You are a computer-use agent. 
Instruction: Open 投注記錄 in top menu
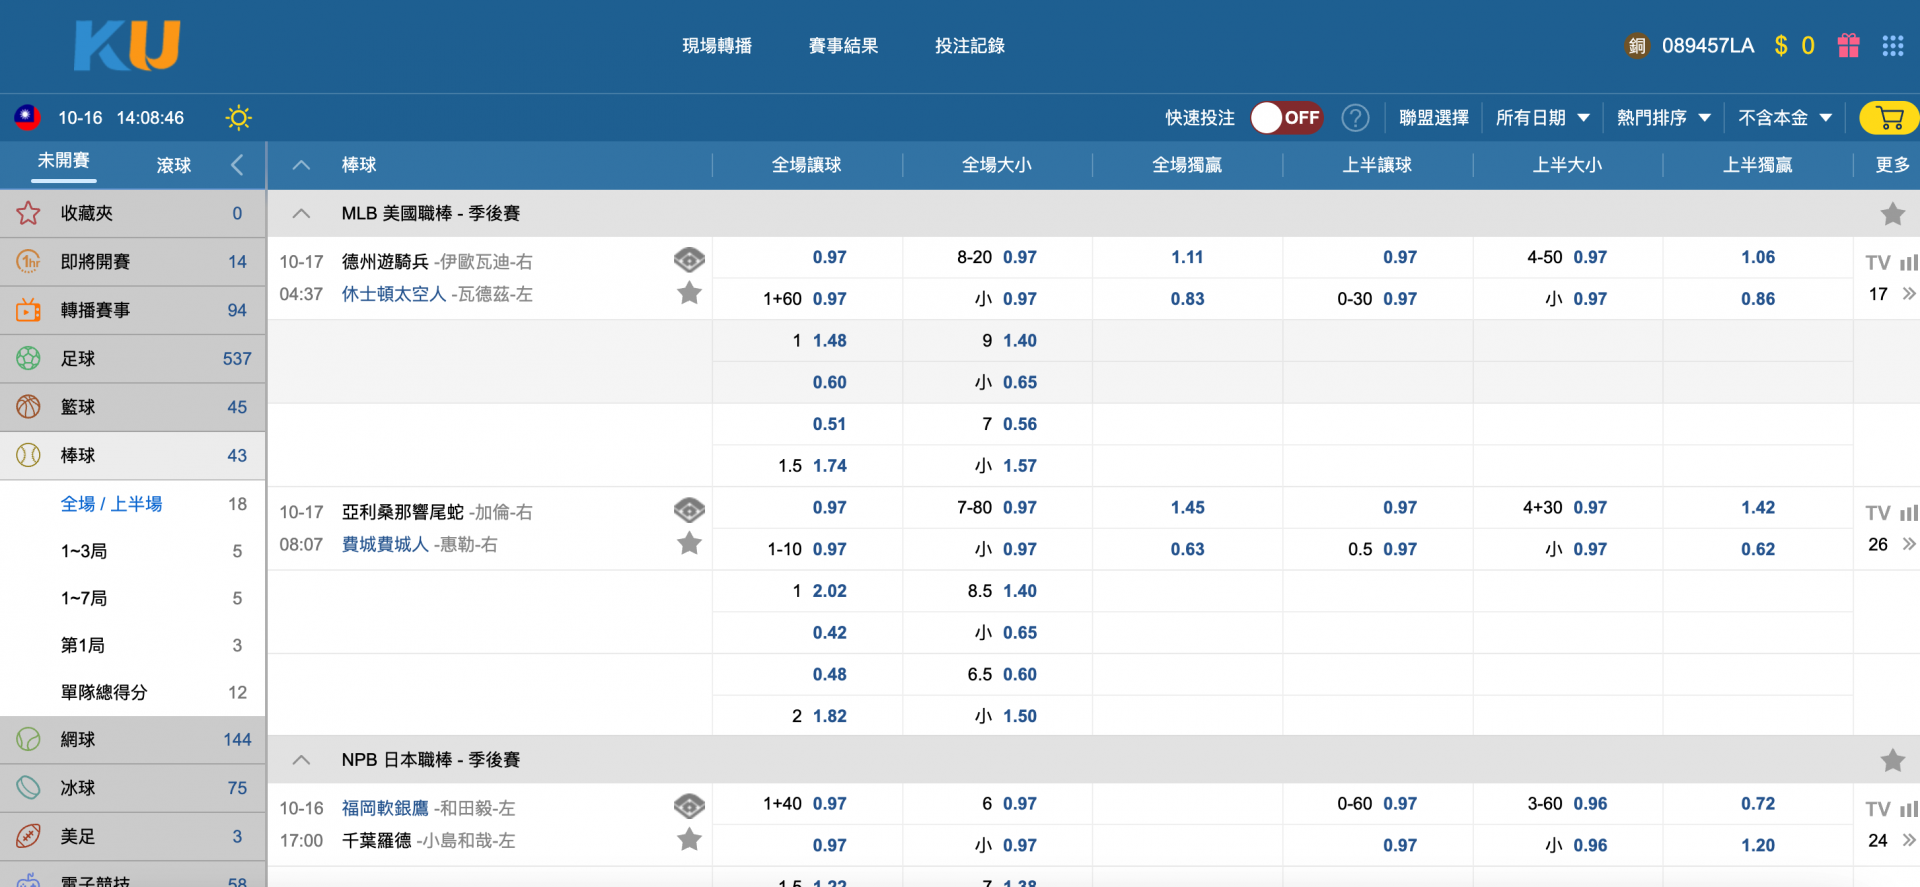(x=970, y=46)
